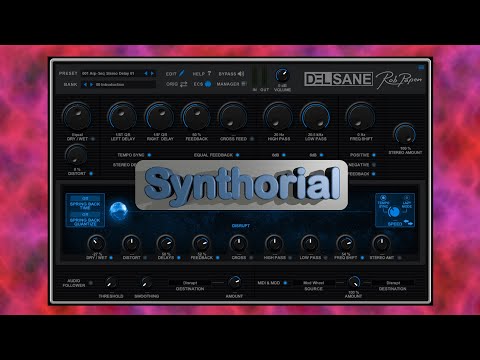Click the main Volume knob

pyautogui.click(x=282, y=76)
